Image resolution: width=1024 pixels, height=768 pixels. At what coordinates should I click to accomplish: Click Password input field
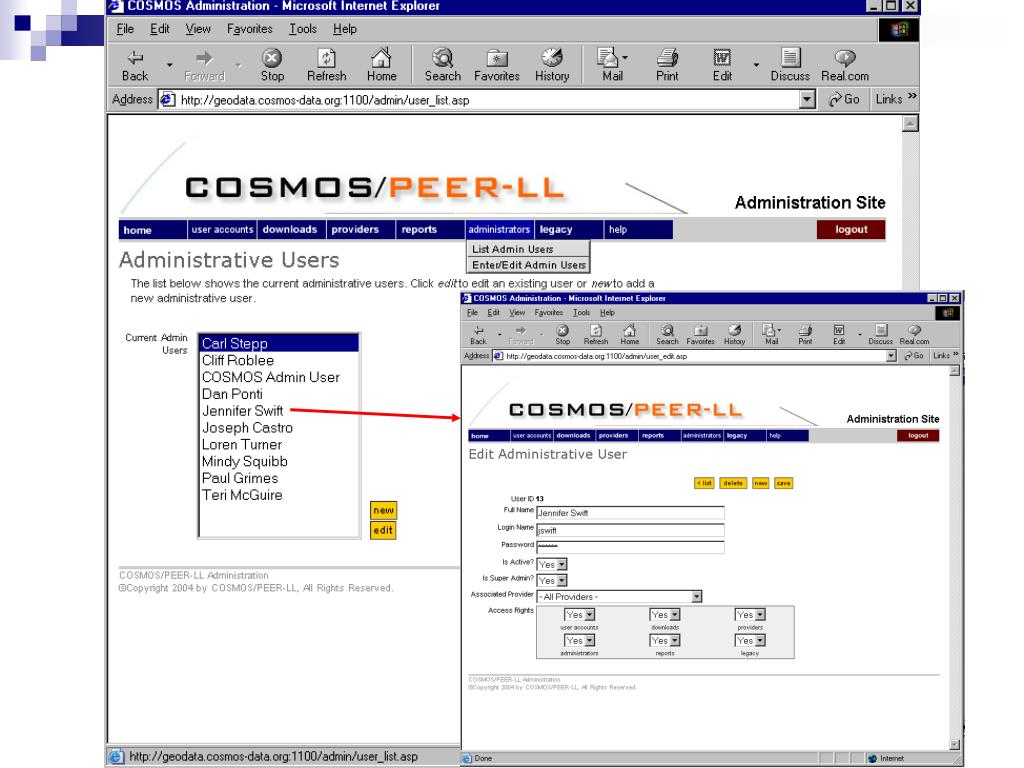tap(630, 547)
